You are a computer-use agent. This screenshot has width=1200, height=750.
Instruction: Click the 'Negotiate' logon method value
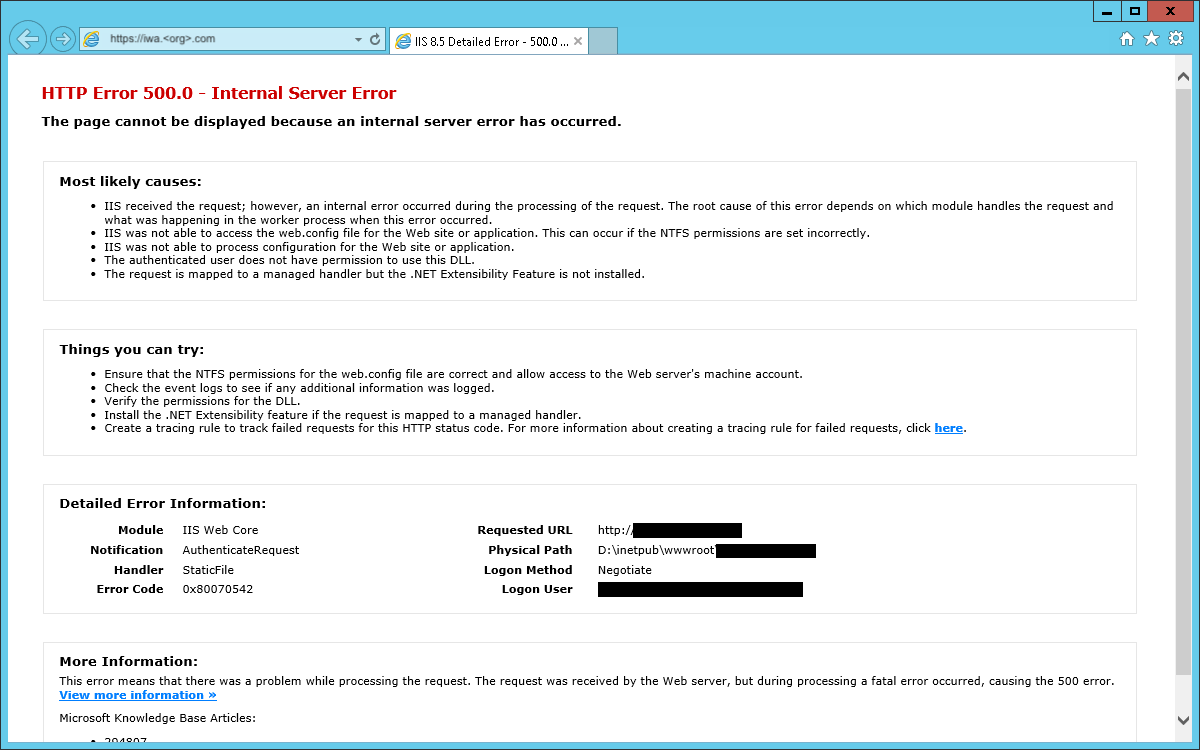coord(625,570)
